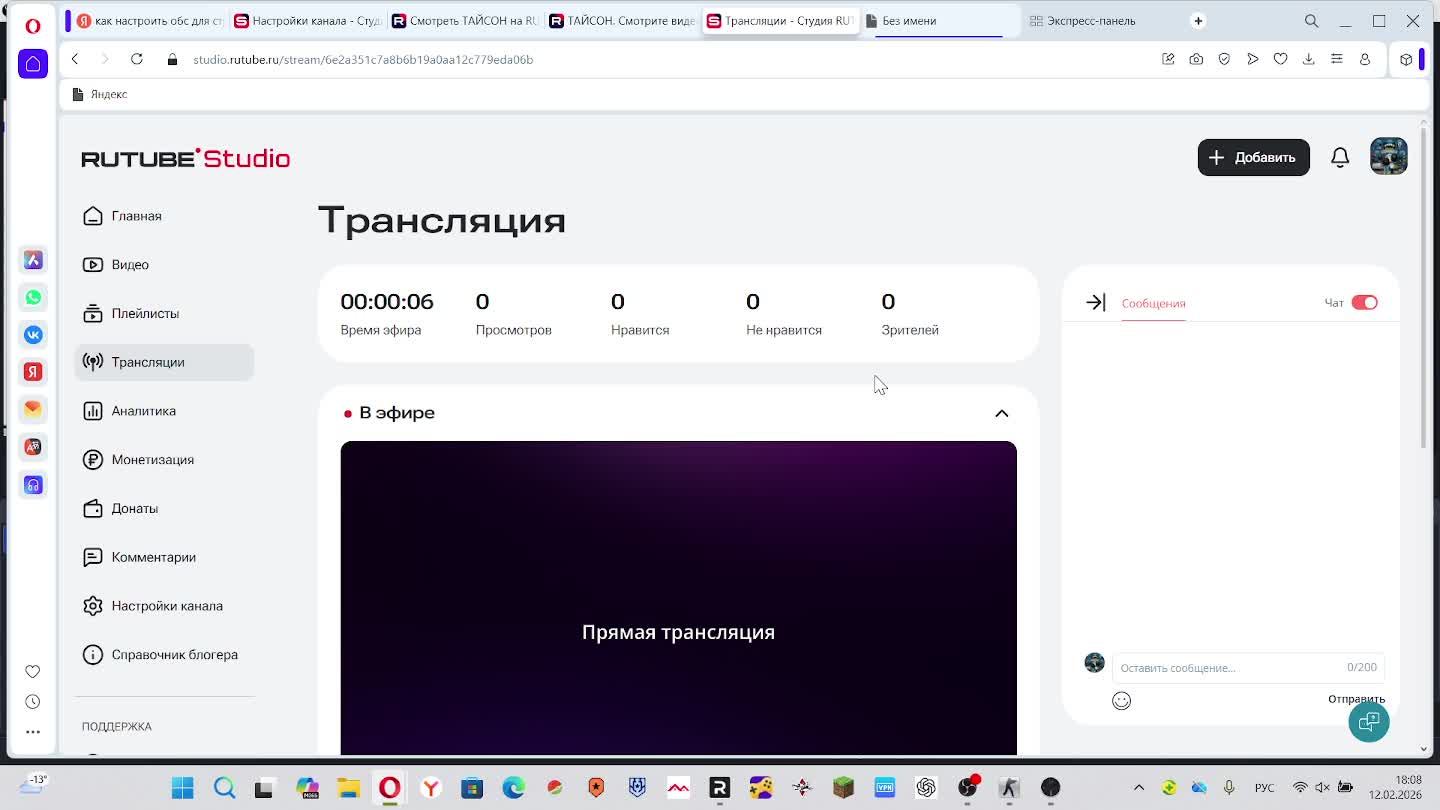Click the Время эфира timer 00:00:06
This screenshot has height=810, width=1440.
(387, 302)
